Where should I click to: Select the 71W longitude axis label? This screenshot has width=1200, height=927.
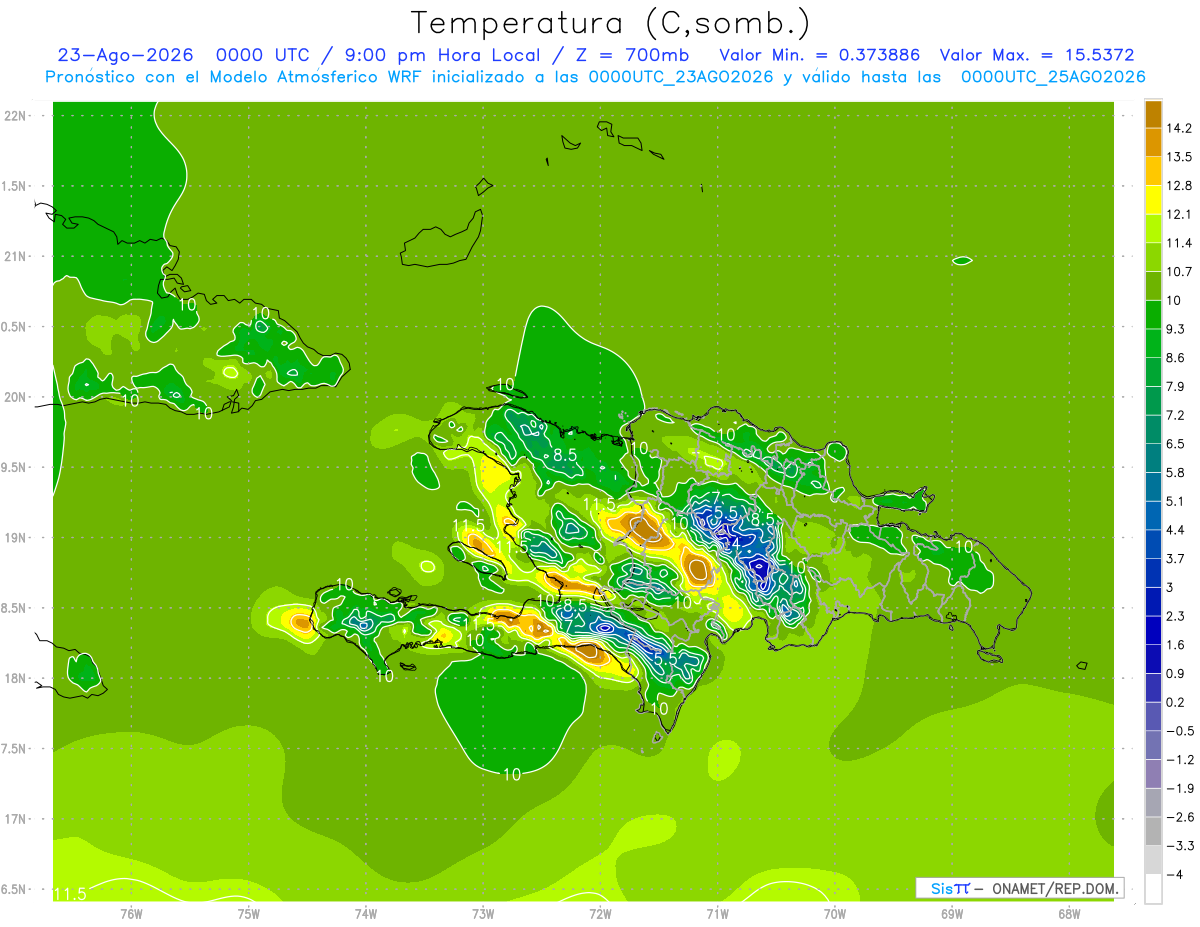(x=717, y=914)
